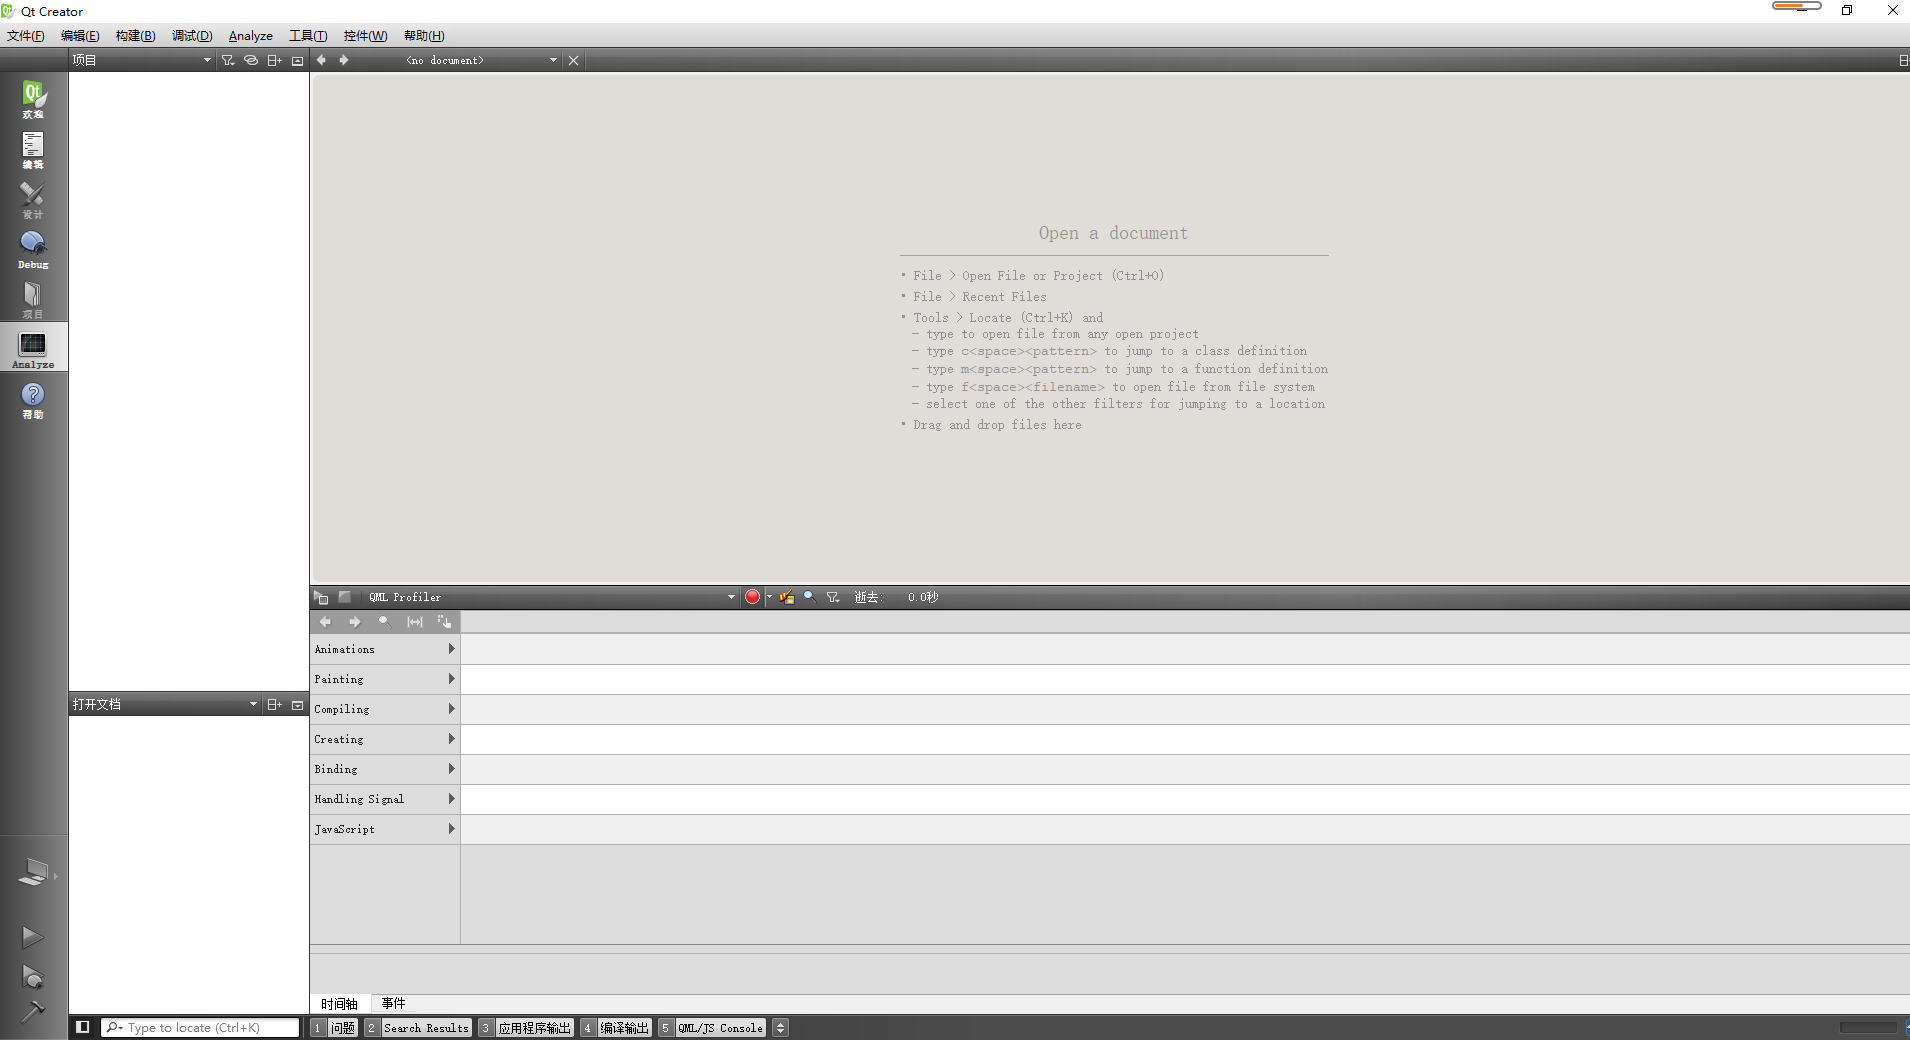Expand the JavaScript timeline row
This screenshot has width=1910, height=1040.
coord(451,829)
